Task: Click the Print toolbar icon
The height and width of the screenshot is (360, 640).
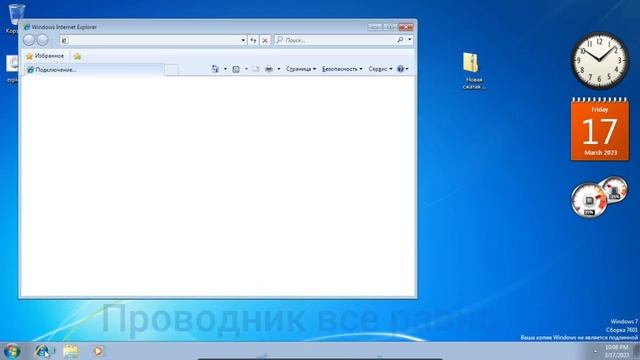Action: point(269,69)
